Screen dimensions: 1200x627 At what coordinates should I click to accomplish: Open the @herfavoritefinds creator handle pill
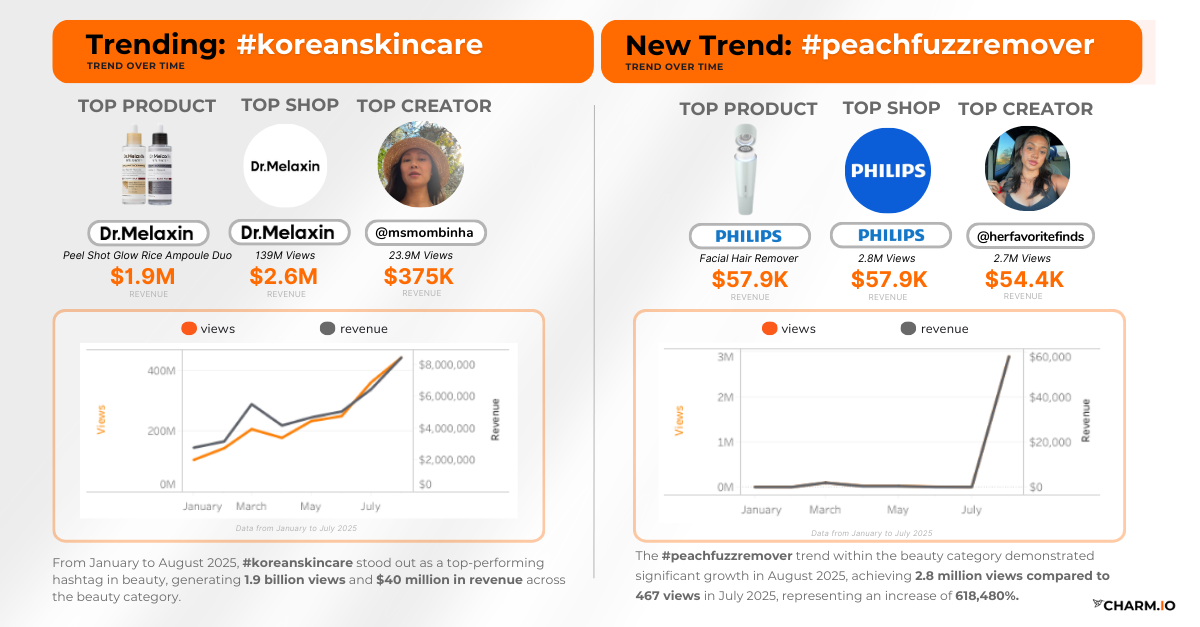pyautogui.click(x=1030, y=236)
